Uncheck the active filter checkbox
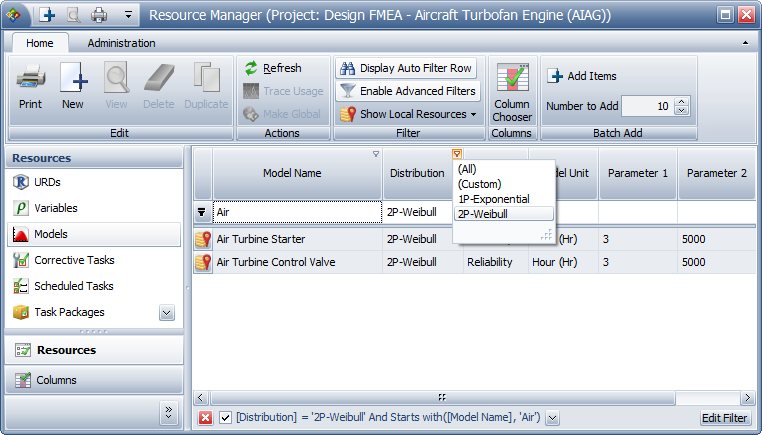 225,418
